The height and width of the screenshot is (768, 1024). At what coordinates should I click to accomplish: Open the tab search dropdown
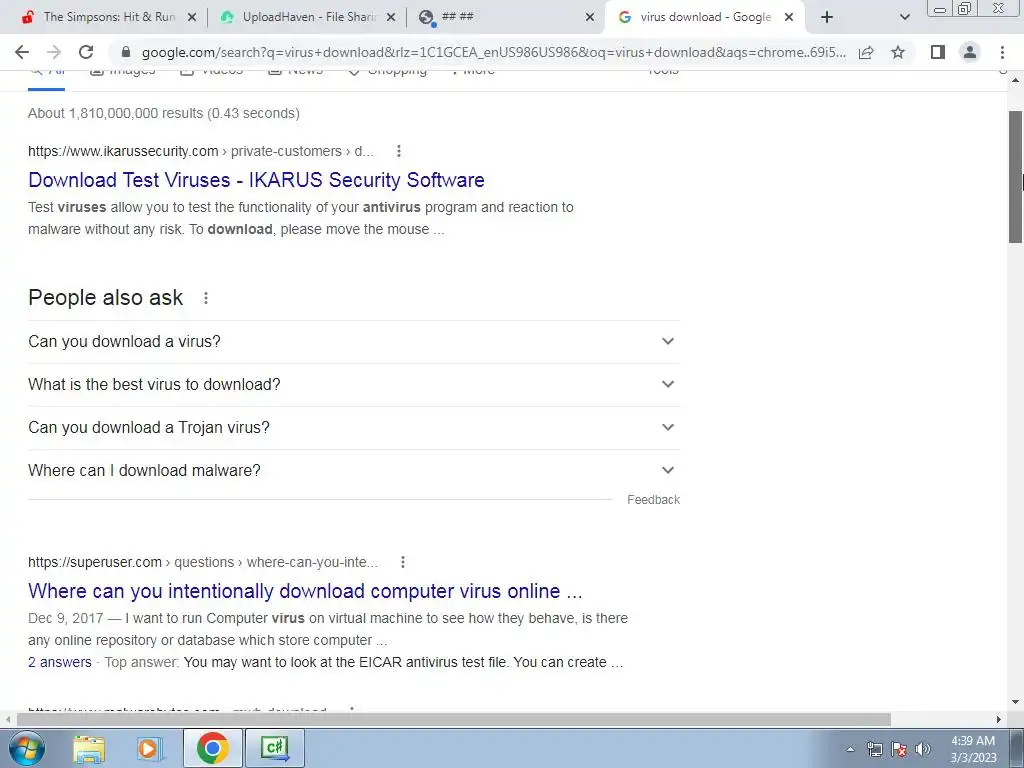pos(904,17)
